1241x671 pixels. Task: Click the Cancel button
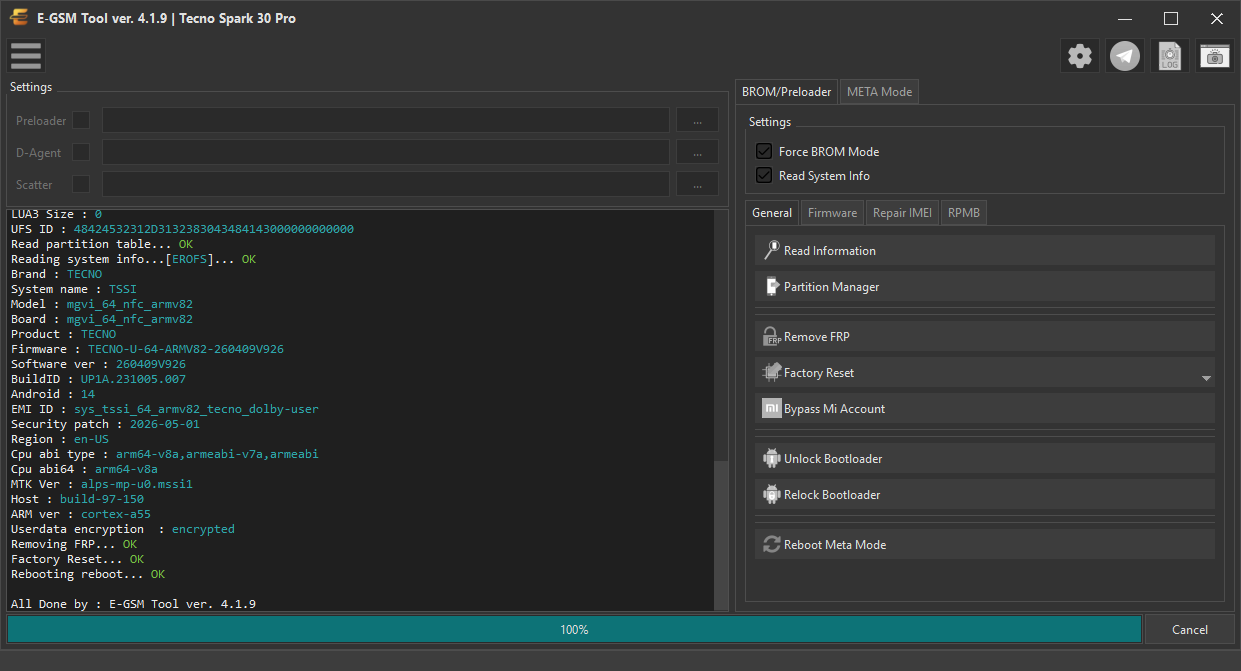pos(1189,629)
